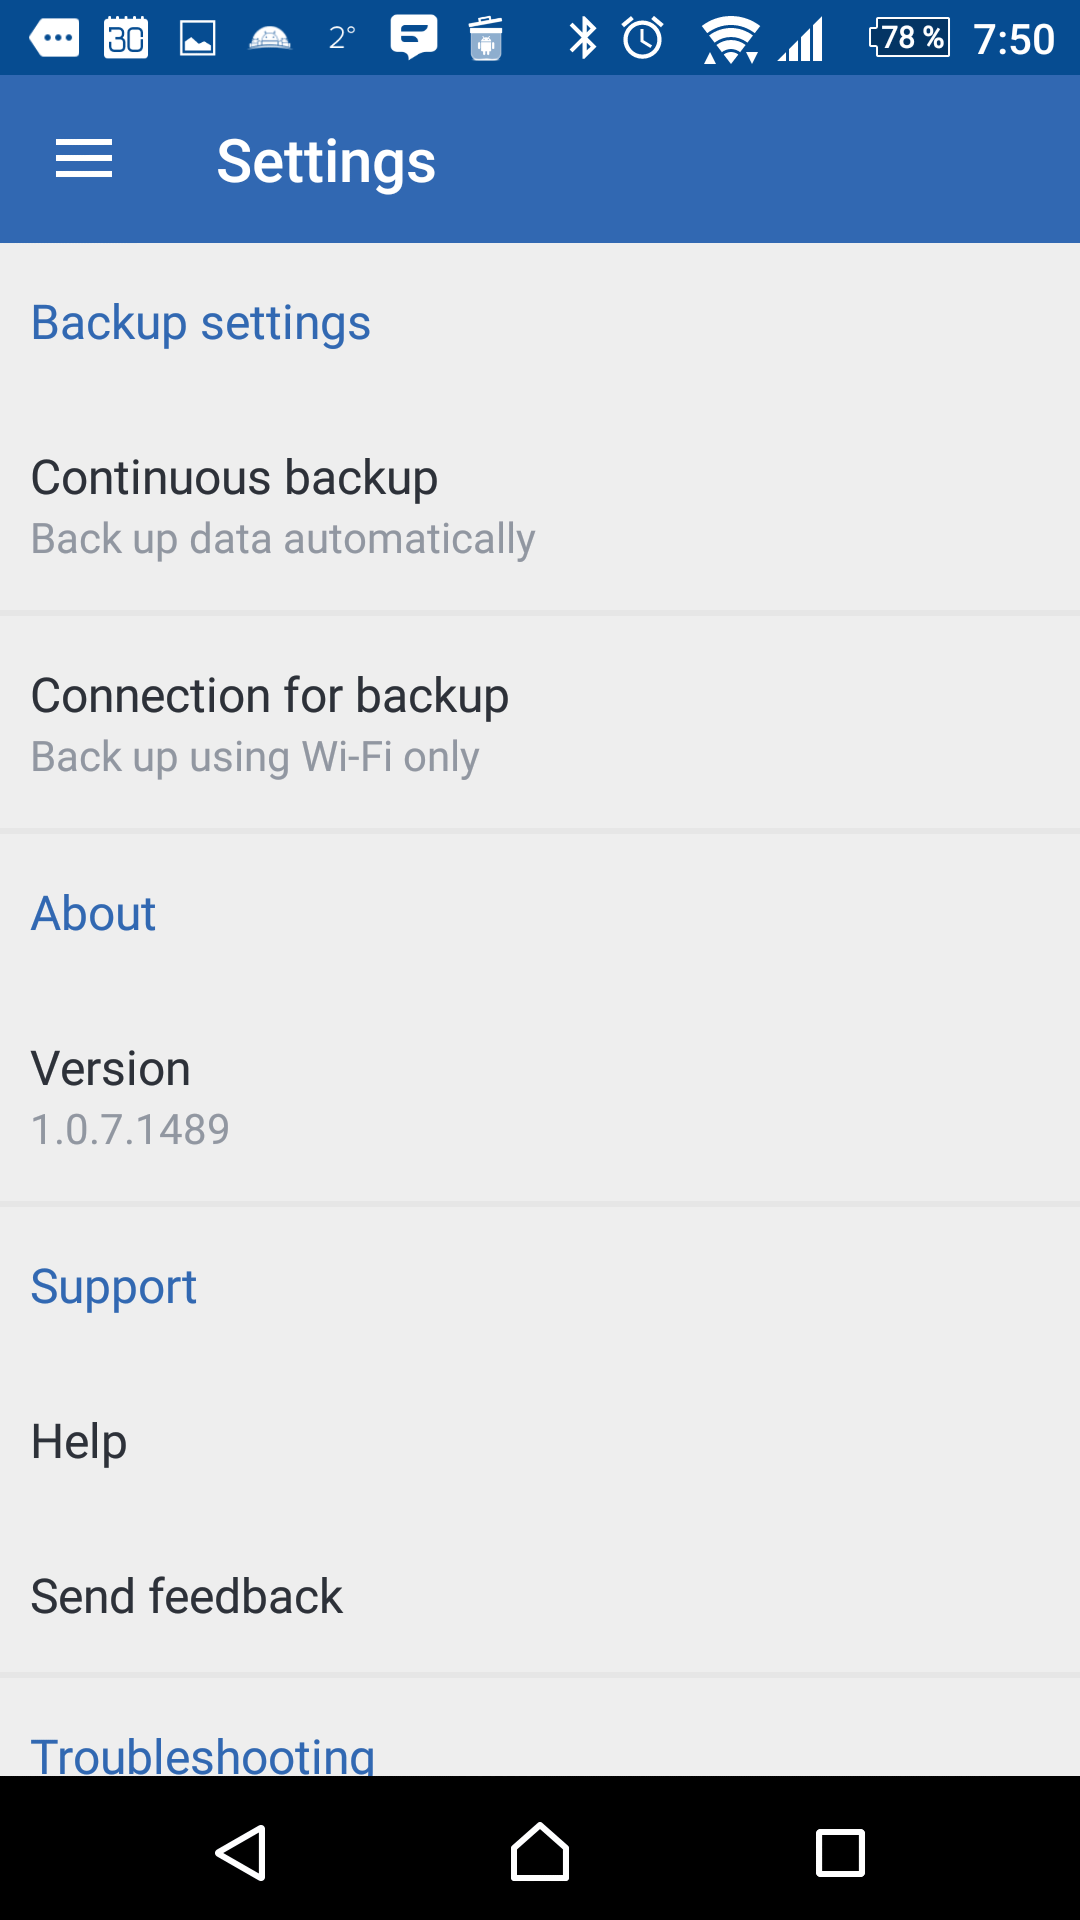Tap the About section header

(x=94, y=913)
